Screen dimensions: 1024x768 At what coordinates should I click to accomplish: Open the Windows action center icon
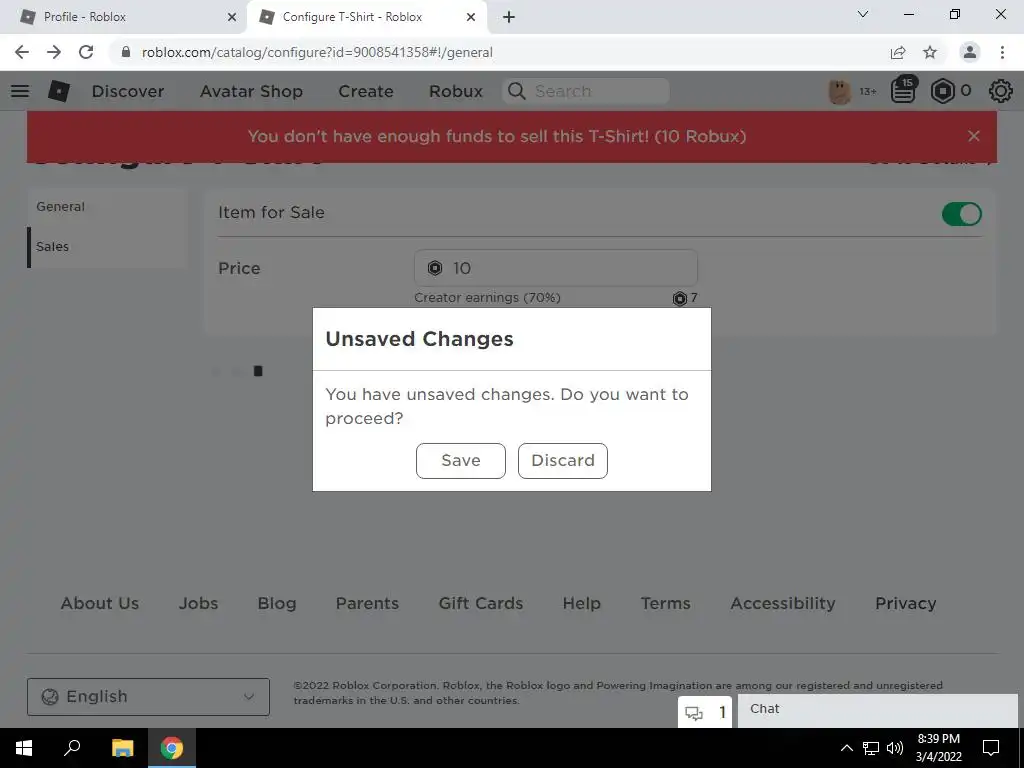[991, 748]
